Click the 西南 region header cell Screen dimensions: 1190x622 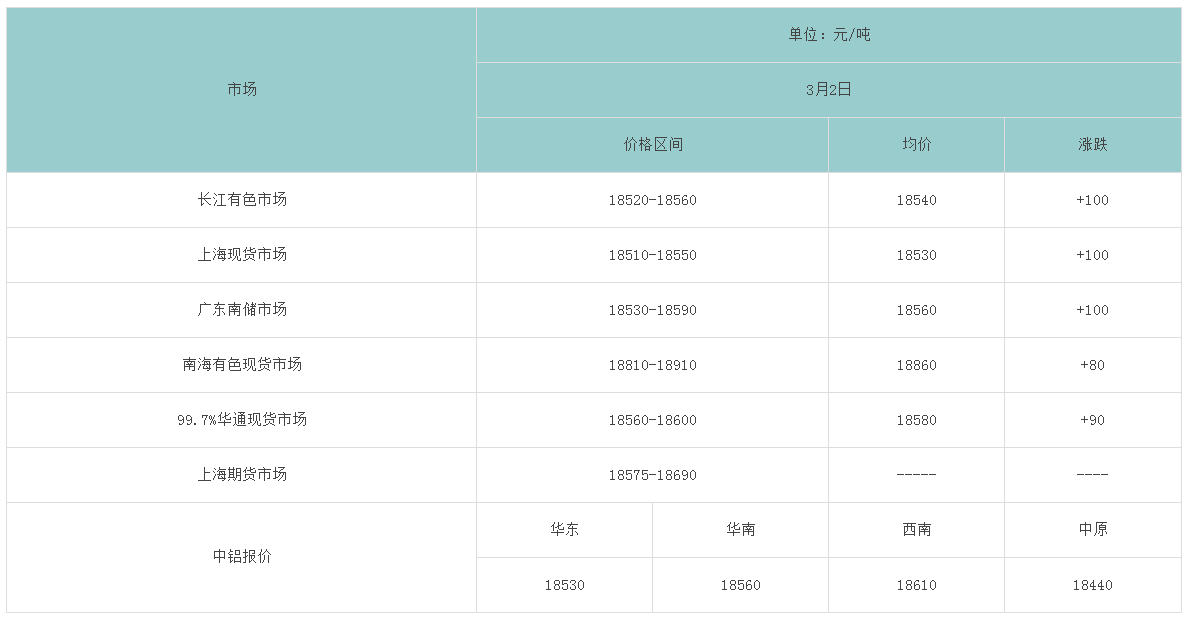[916, 530]
